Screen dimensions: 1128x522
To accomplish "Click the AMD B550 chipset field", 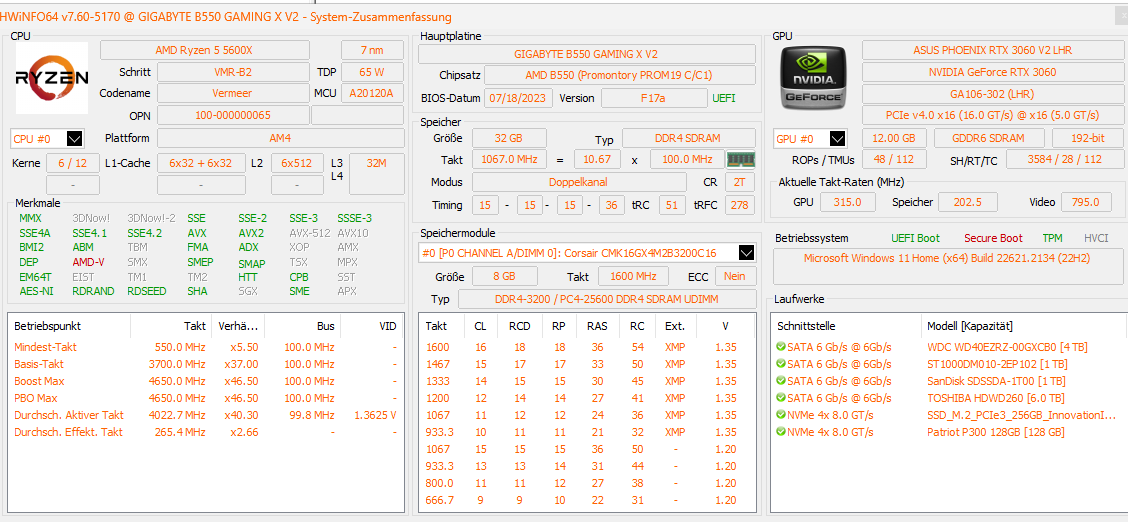I will point(619,75).
